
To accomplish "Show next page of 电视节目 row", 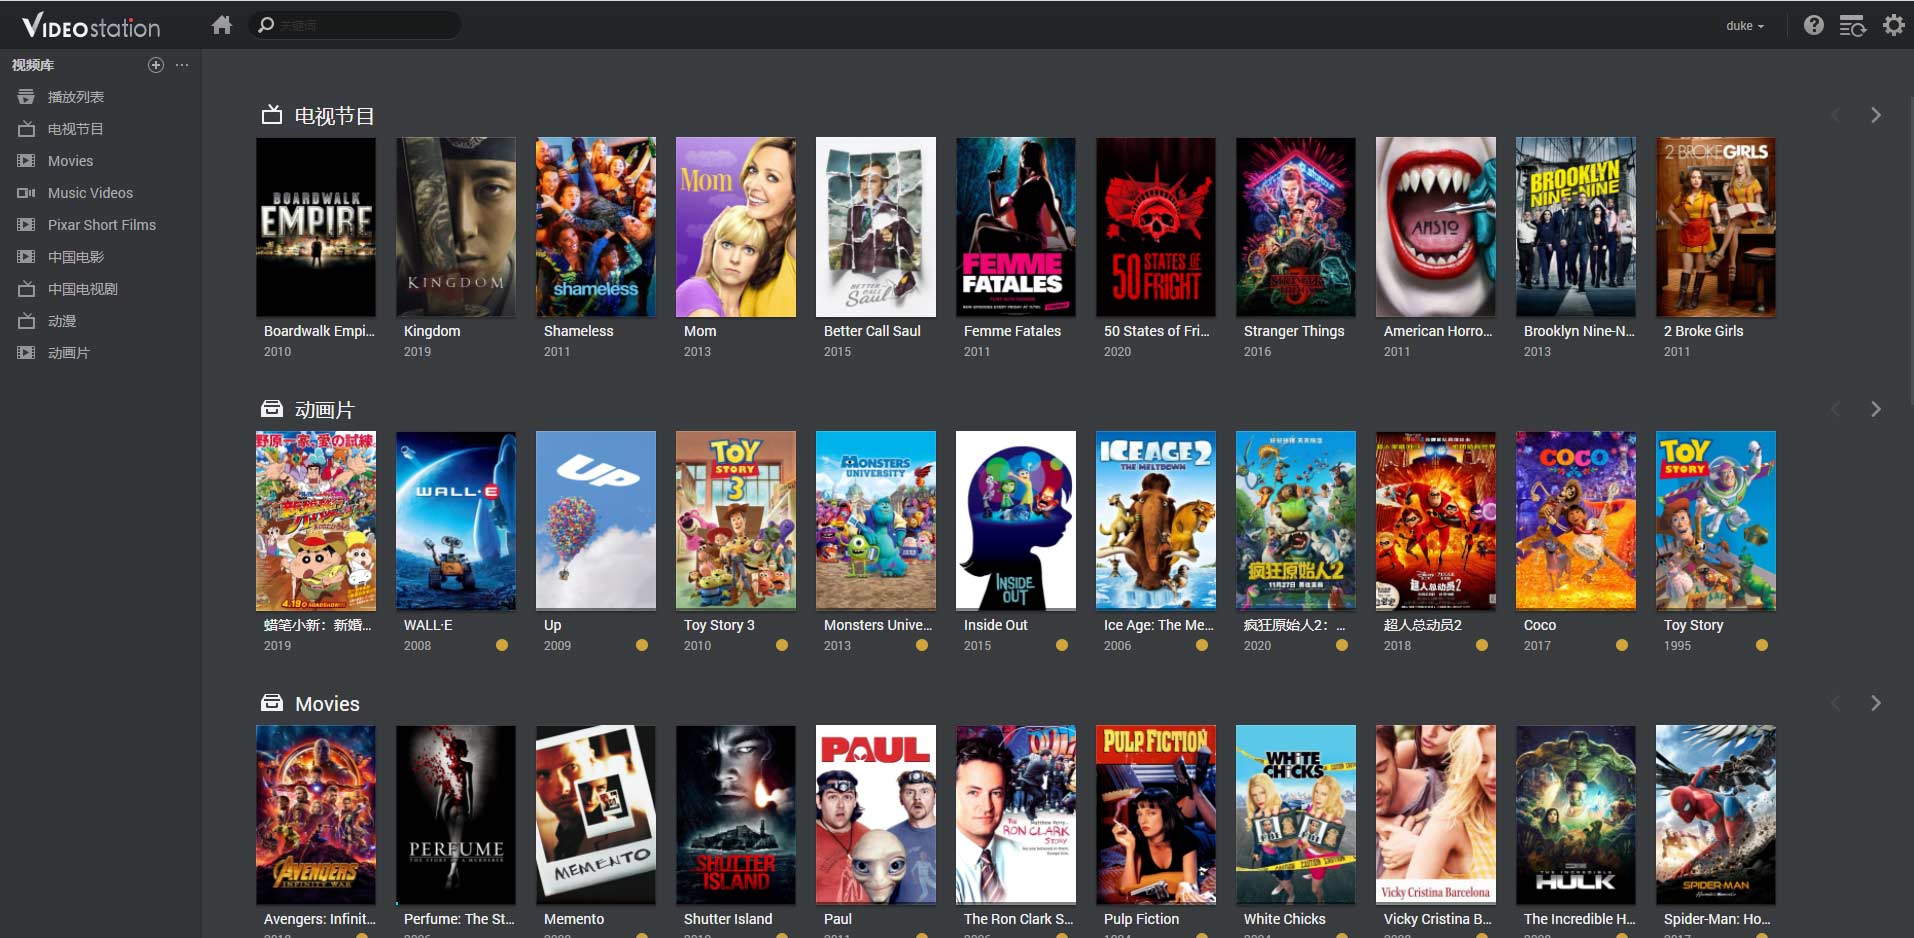I will pos(1875,115).
